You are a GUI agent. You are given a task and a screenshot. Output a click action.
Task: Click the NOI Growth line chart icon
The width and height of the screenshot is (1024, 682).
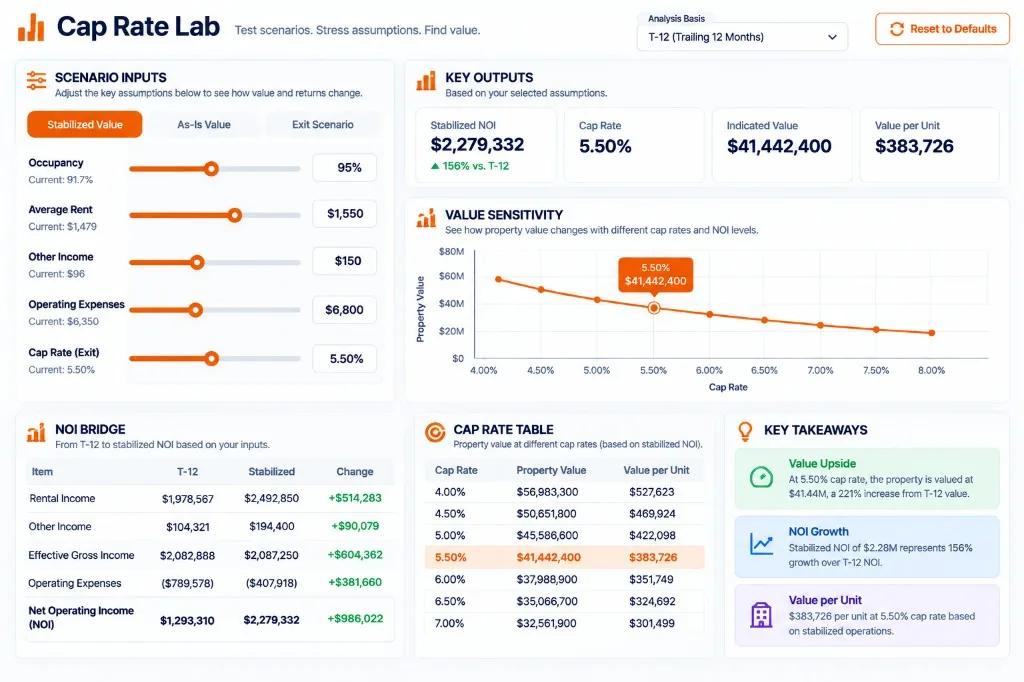(761, 544)
